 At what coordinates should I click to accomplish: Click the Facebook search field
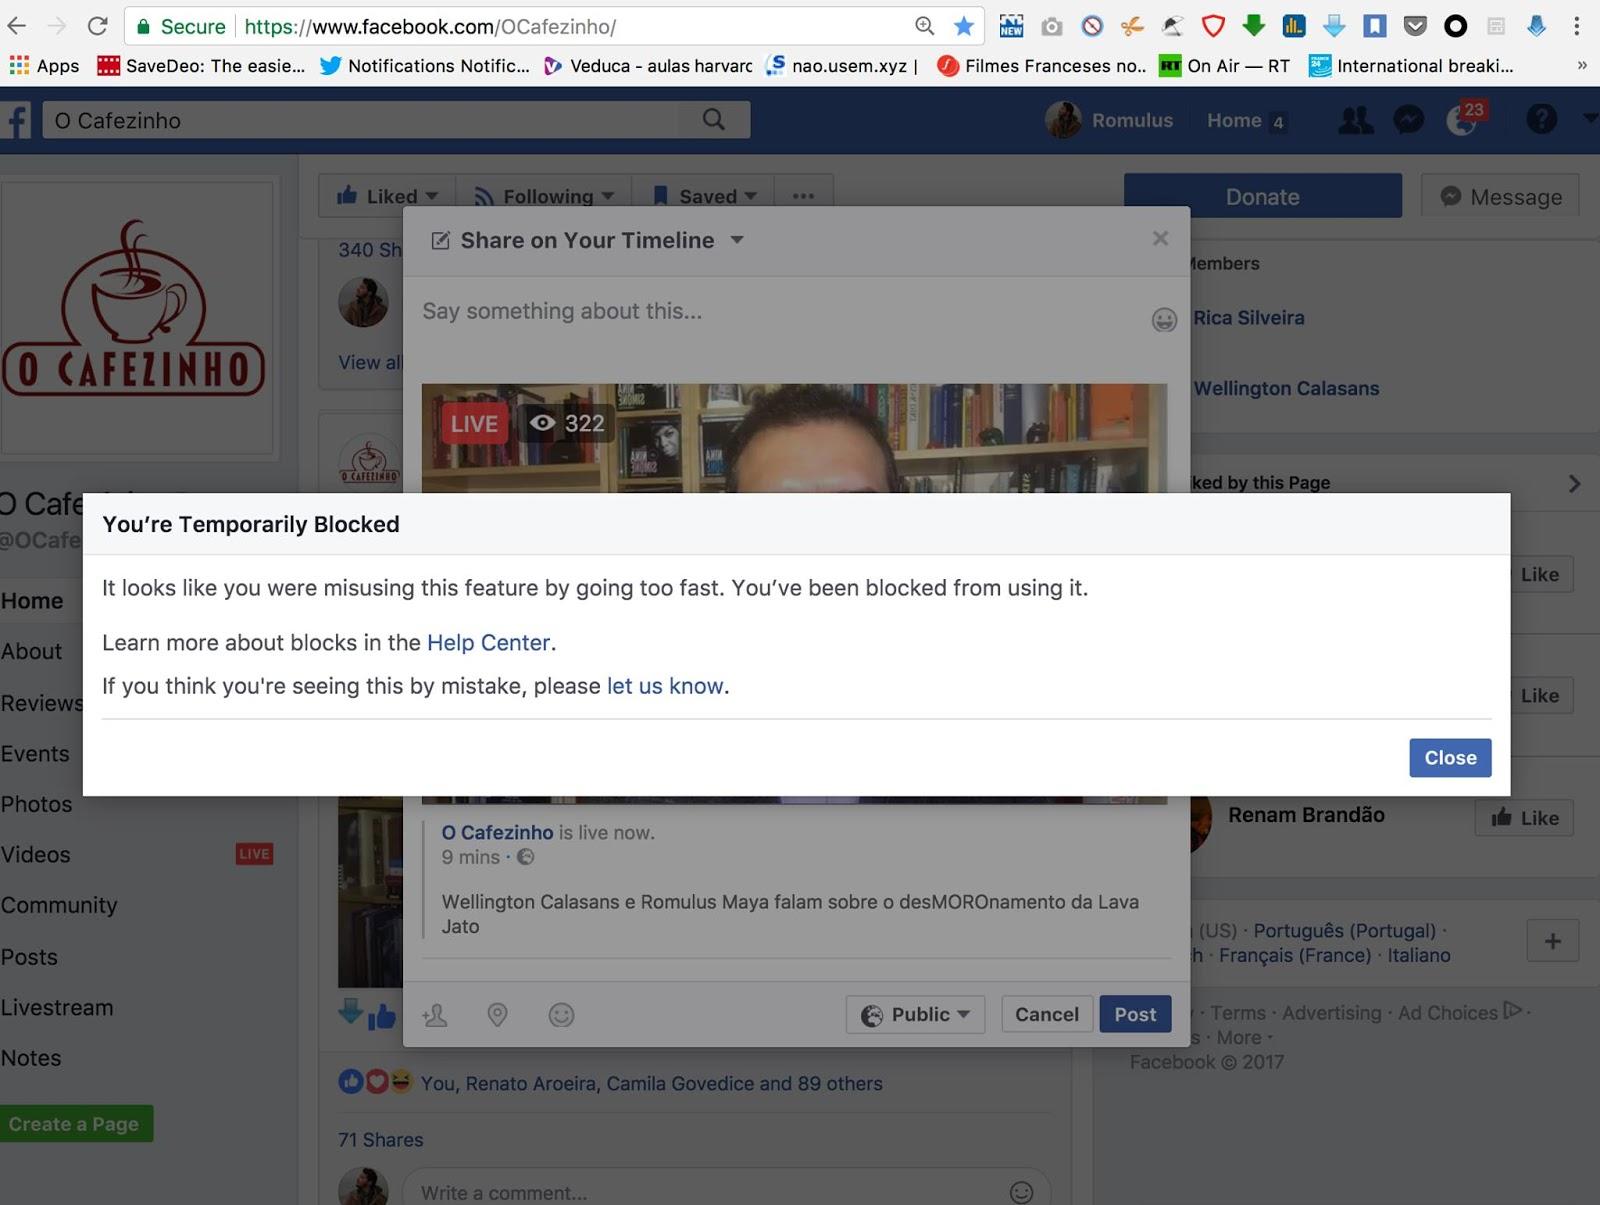coord(362,121)
